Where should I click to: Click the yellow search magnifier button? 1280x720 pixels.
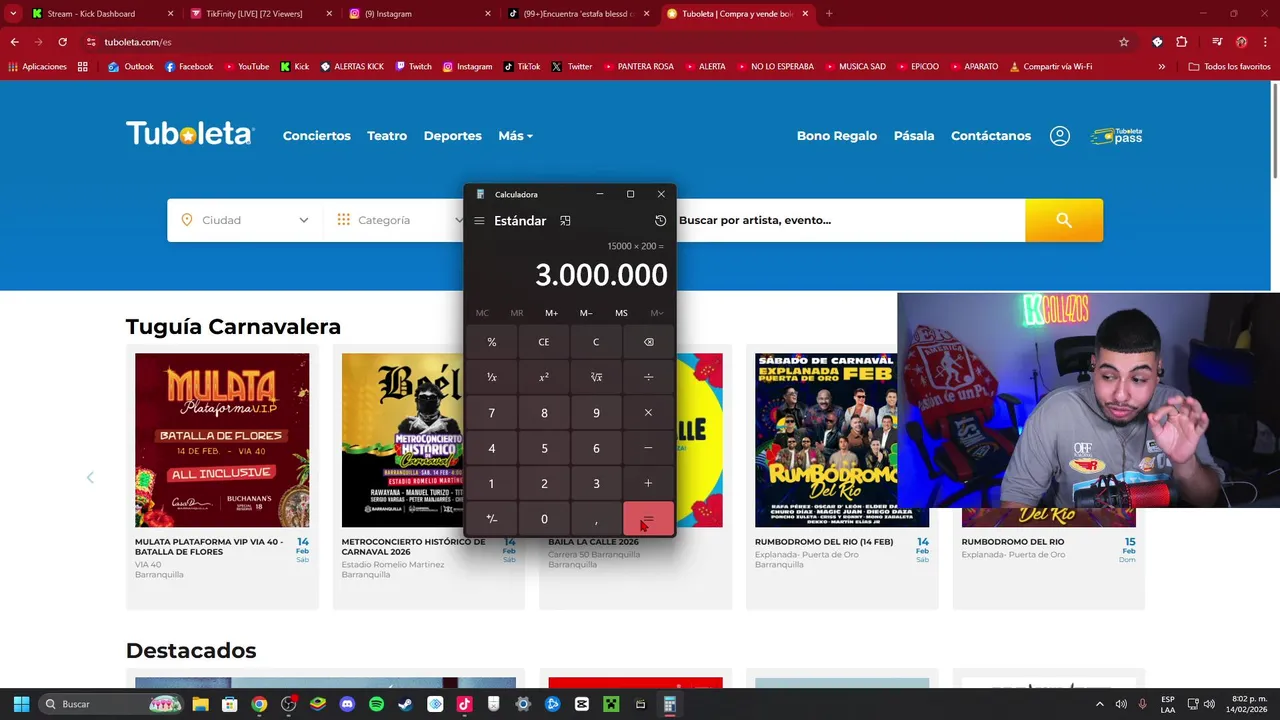1064,220
